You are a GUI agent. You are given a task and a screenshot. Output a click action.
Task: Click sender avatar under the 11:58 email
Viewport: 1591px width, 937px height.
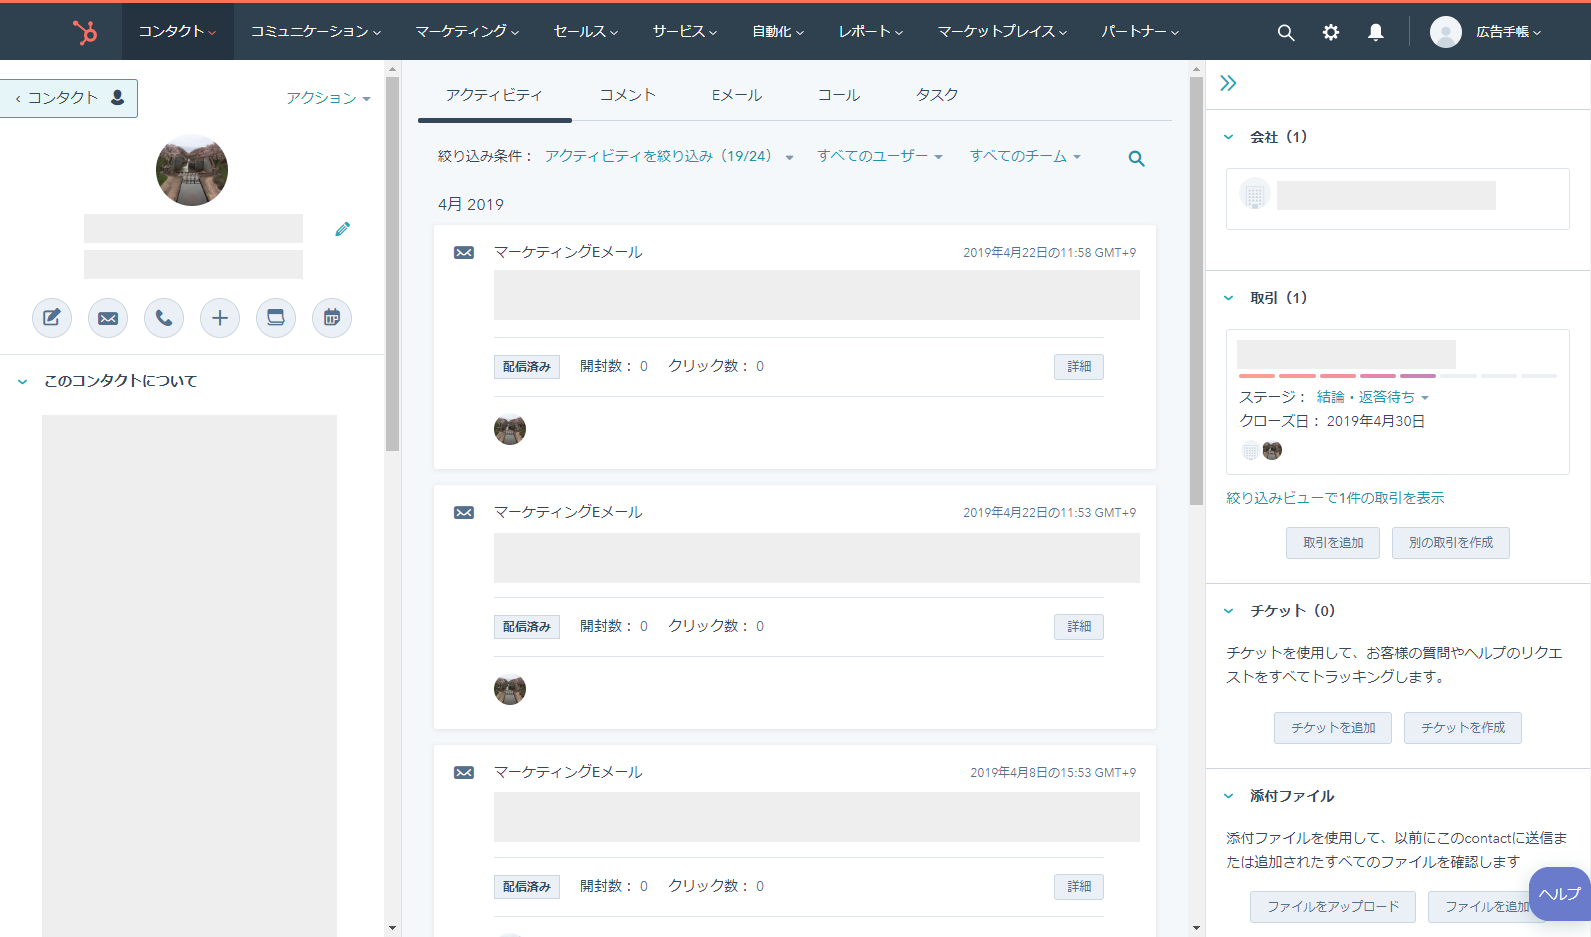510,429
